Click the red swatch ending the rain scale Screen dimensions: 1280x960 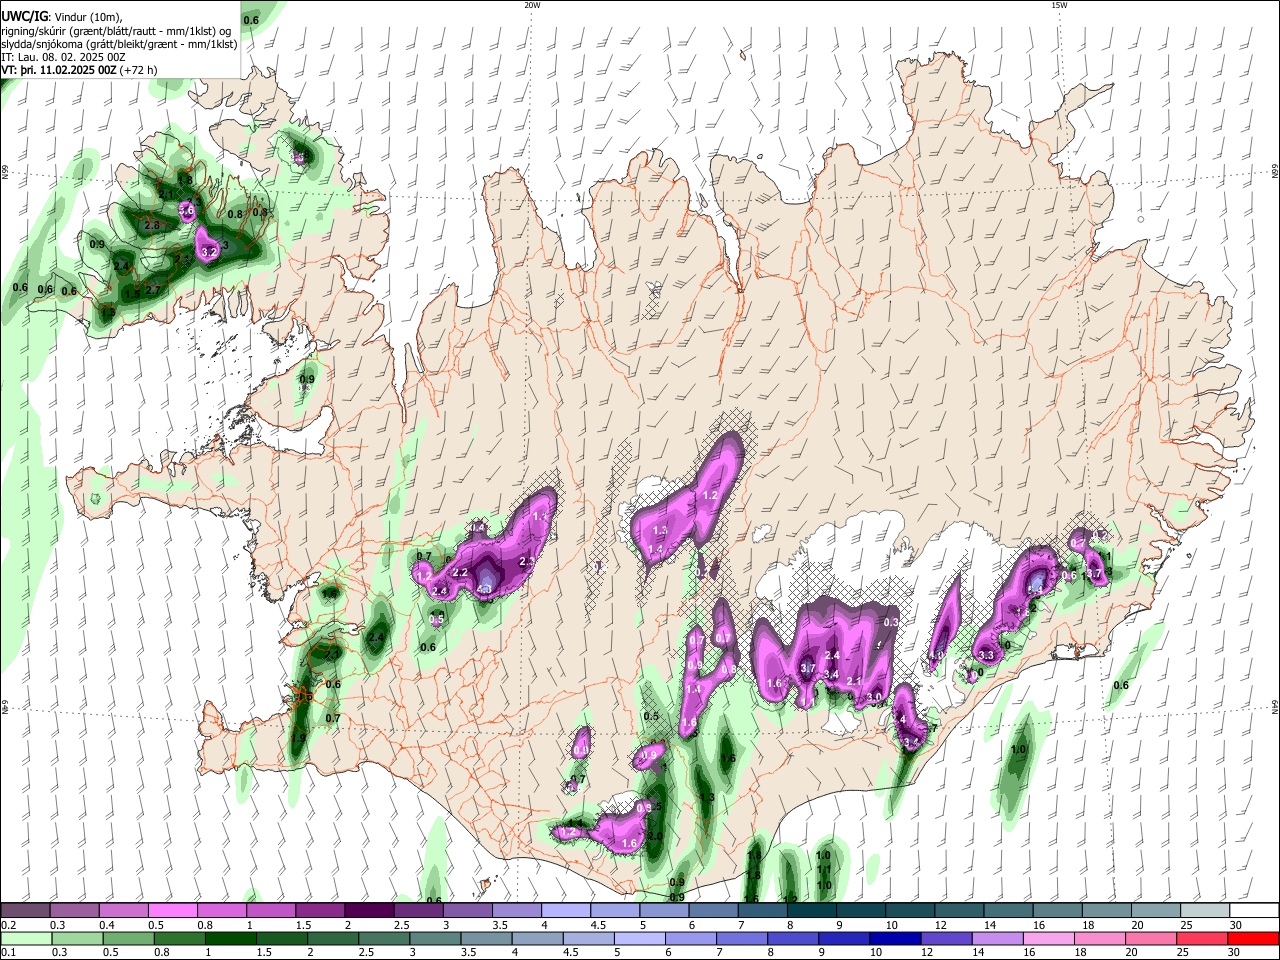(x=1253, y=938)
